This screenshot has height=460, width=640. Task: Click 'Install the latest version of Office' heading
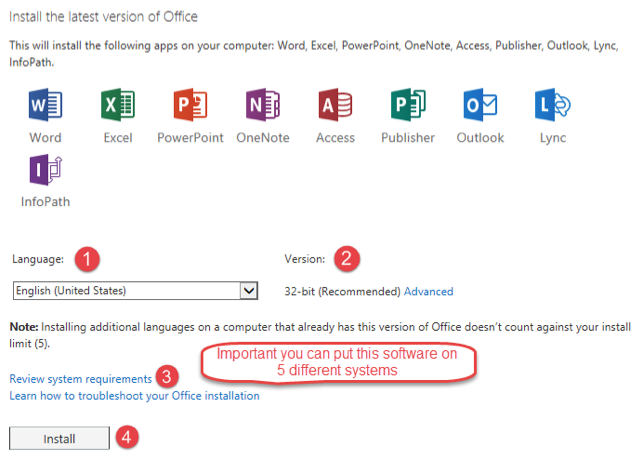[104, 17]
